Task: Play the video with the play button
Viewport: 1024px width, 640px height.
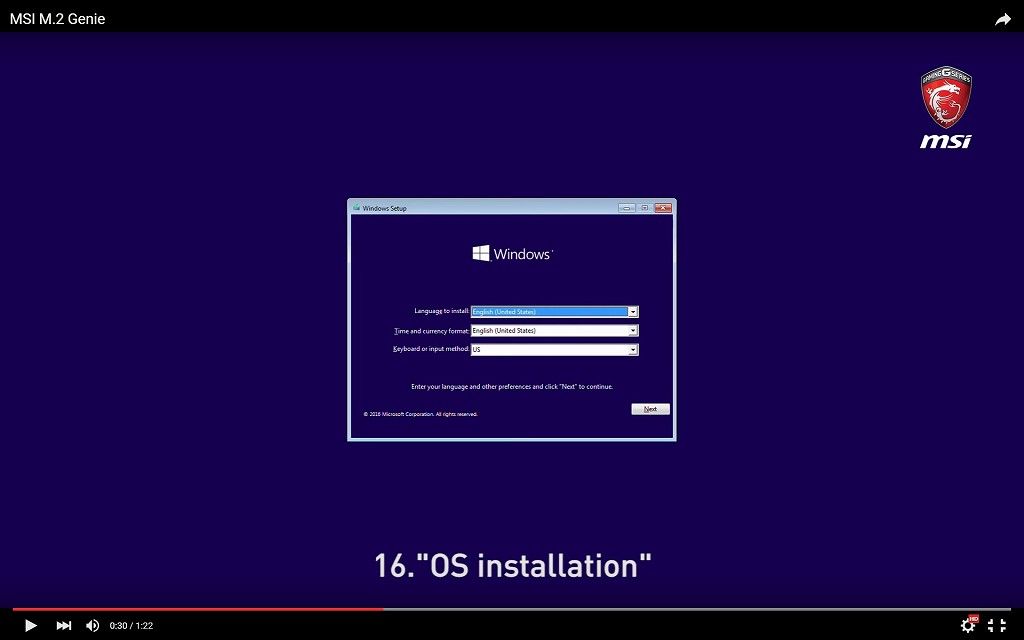Action: point(30,626)
